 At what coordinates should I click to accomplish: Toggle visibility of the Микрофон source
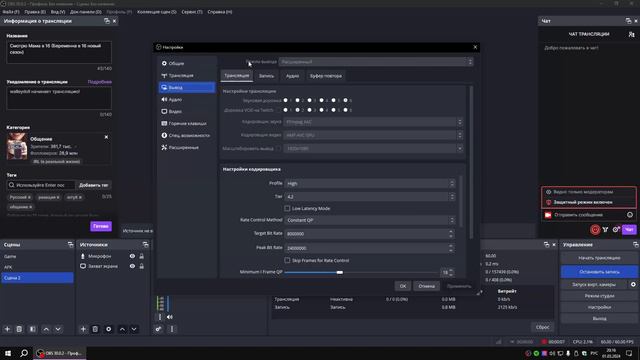coord(132,256)
